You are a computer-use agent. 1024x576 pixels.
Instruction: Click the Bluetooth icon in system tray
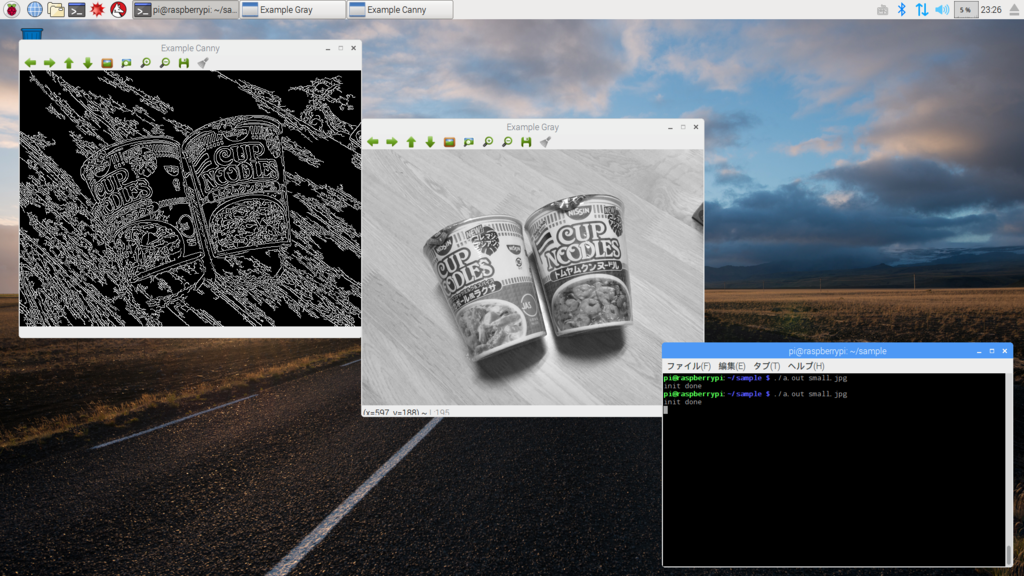901,9
